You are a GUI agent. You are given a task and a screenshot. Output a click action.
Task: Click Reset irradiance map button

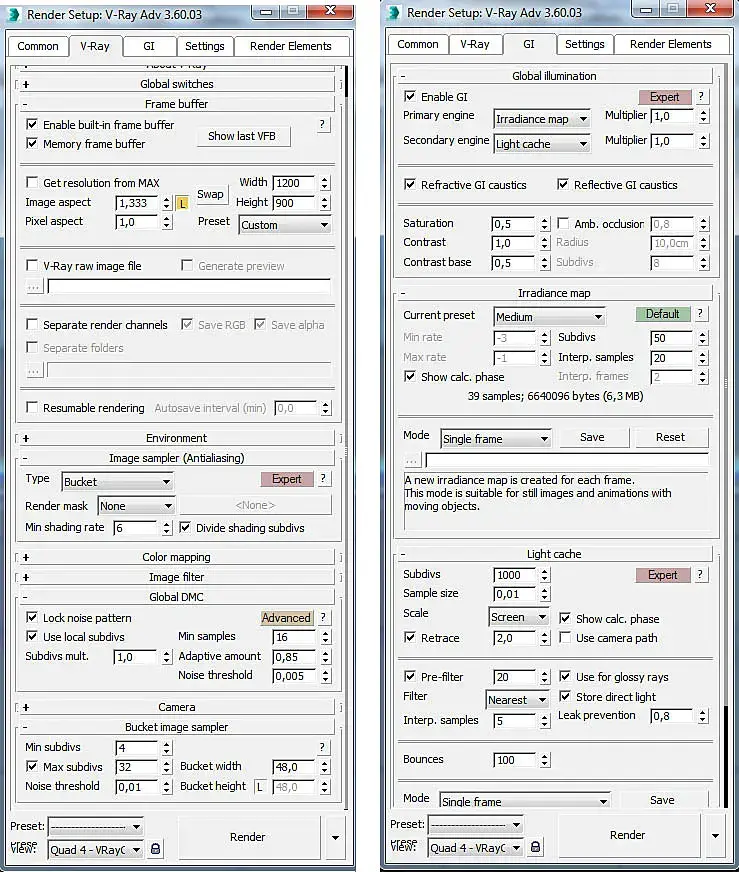(670, 437)
